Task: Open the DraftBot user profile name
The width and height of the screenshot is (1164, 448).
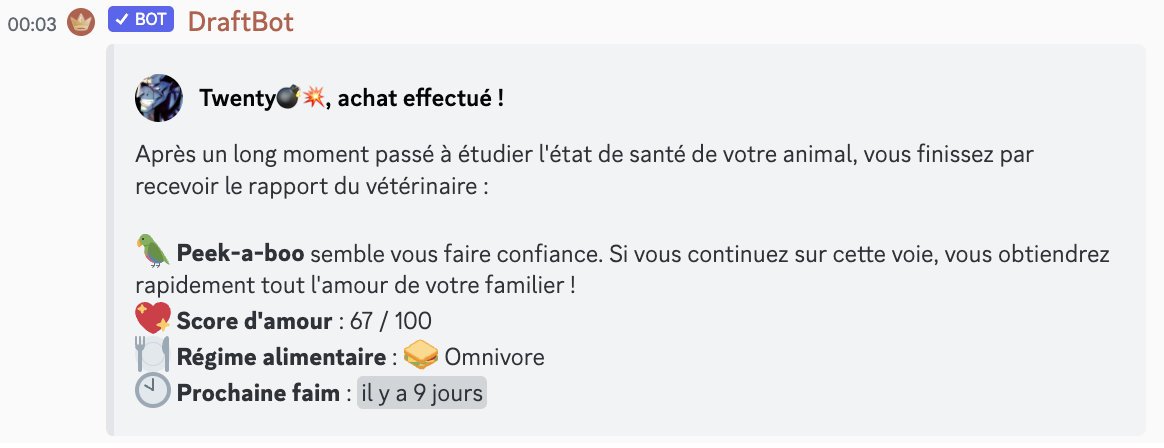Action: (240, 21)
